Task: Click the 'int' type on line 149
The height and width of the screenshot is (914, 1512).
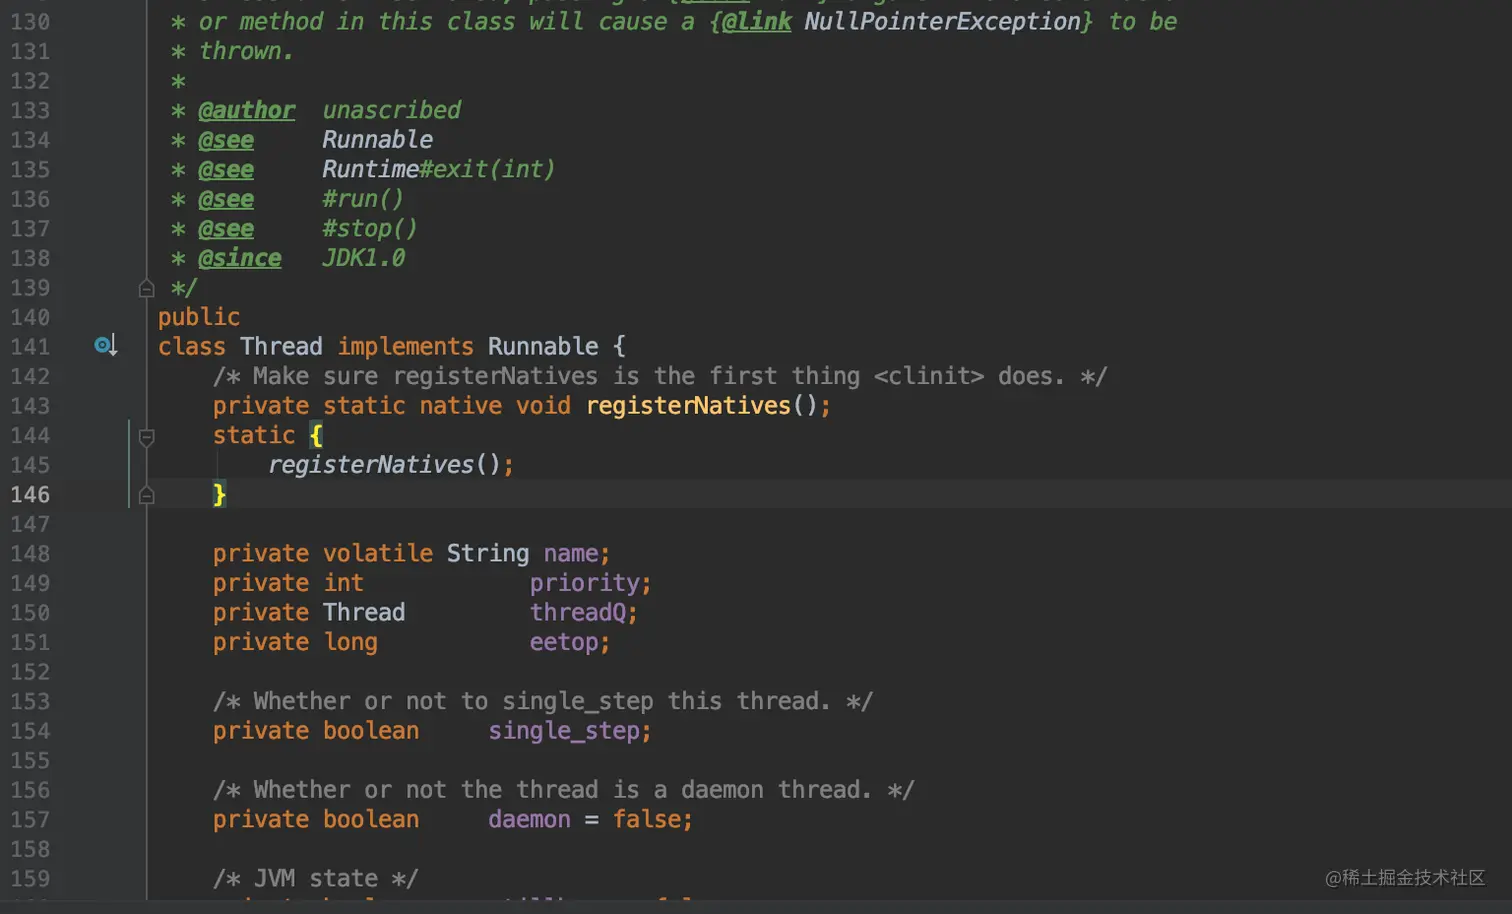Action: (343, 582)
